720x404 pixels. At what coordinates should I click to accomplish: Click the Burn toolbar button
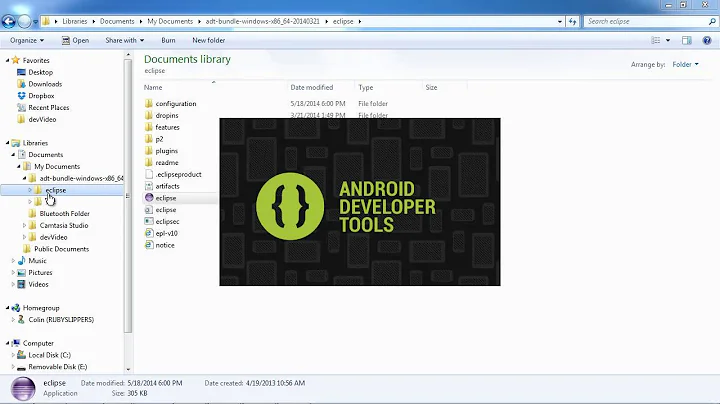(168, 40)
